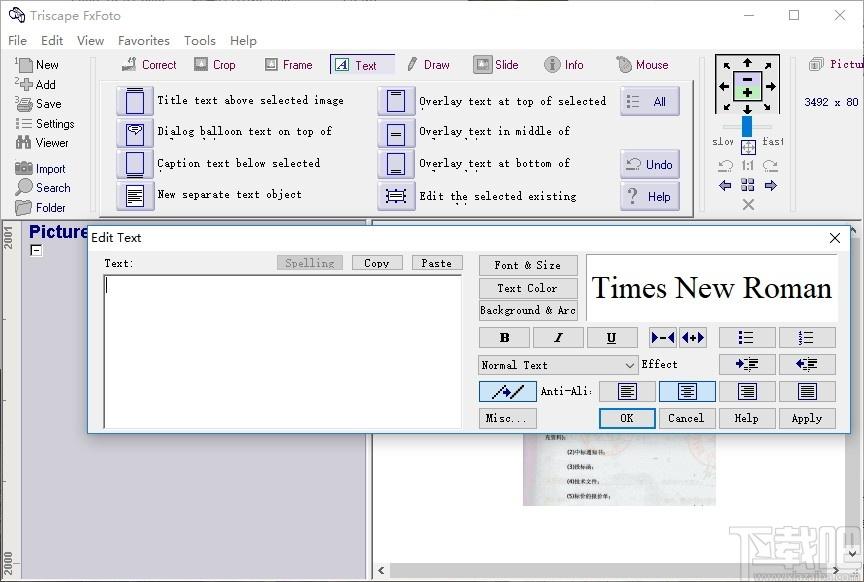Toggle Underline formatting in Edit Text
864x582 pixels.
pyautogui.click(x=611, y=338)
